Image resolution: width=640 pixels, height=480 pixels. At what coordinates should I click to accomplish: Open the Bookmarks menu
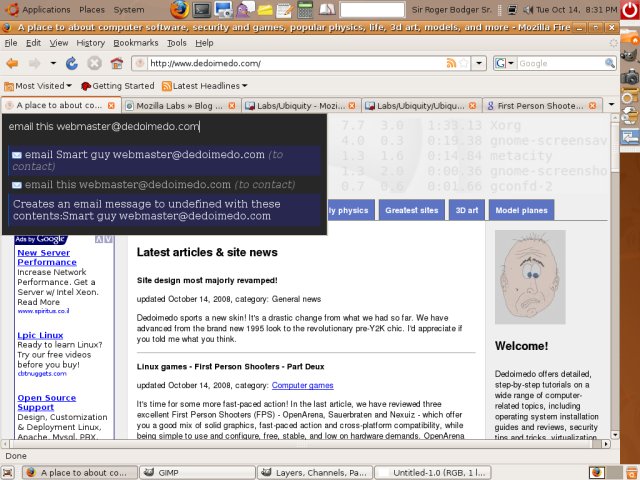point(136,43)
